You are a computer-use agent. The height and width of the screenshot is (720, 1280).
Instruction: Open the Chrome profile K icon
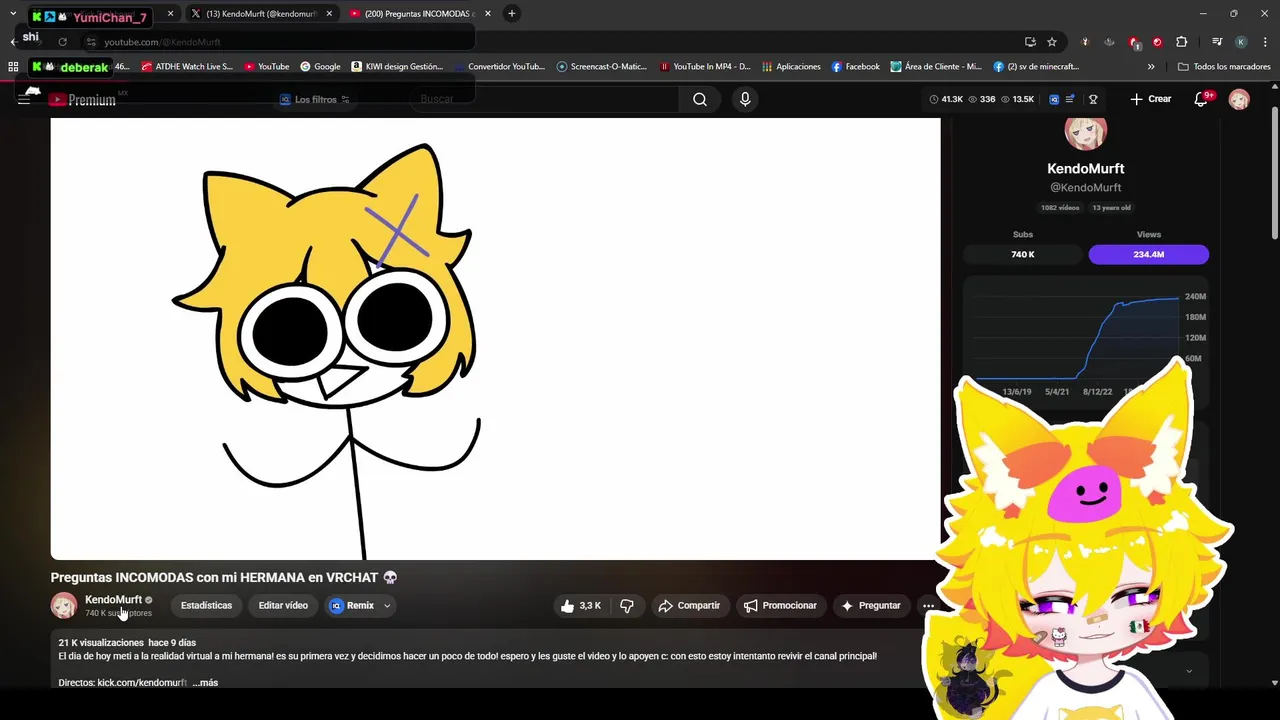1241,42
